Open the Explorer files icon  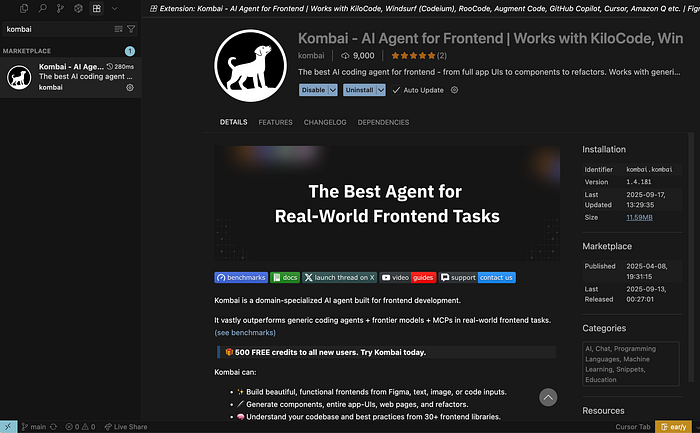point(24,8)
